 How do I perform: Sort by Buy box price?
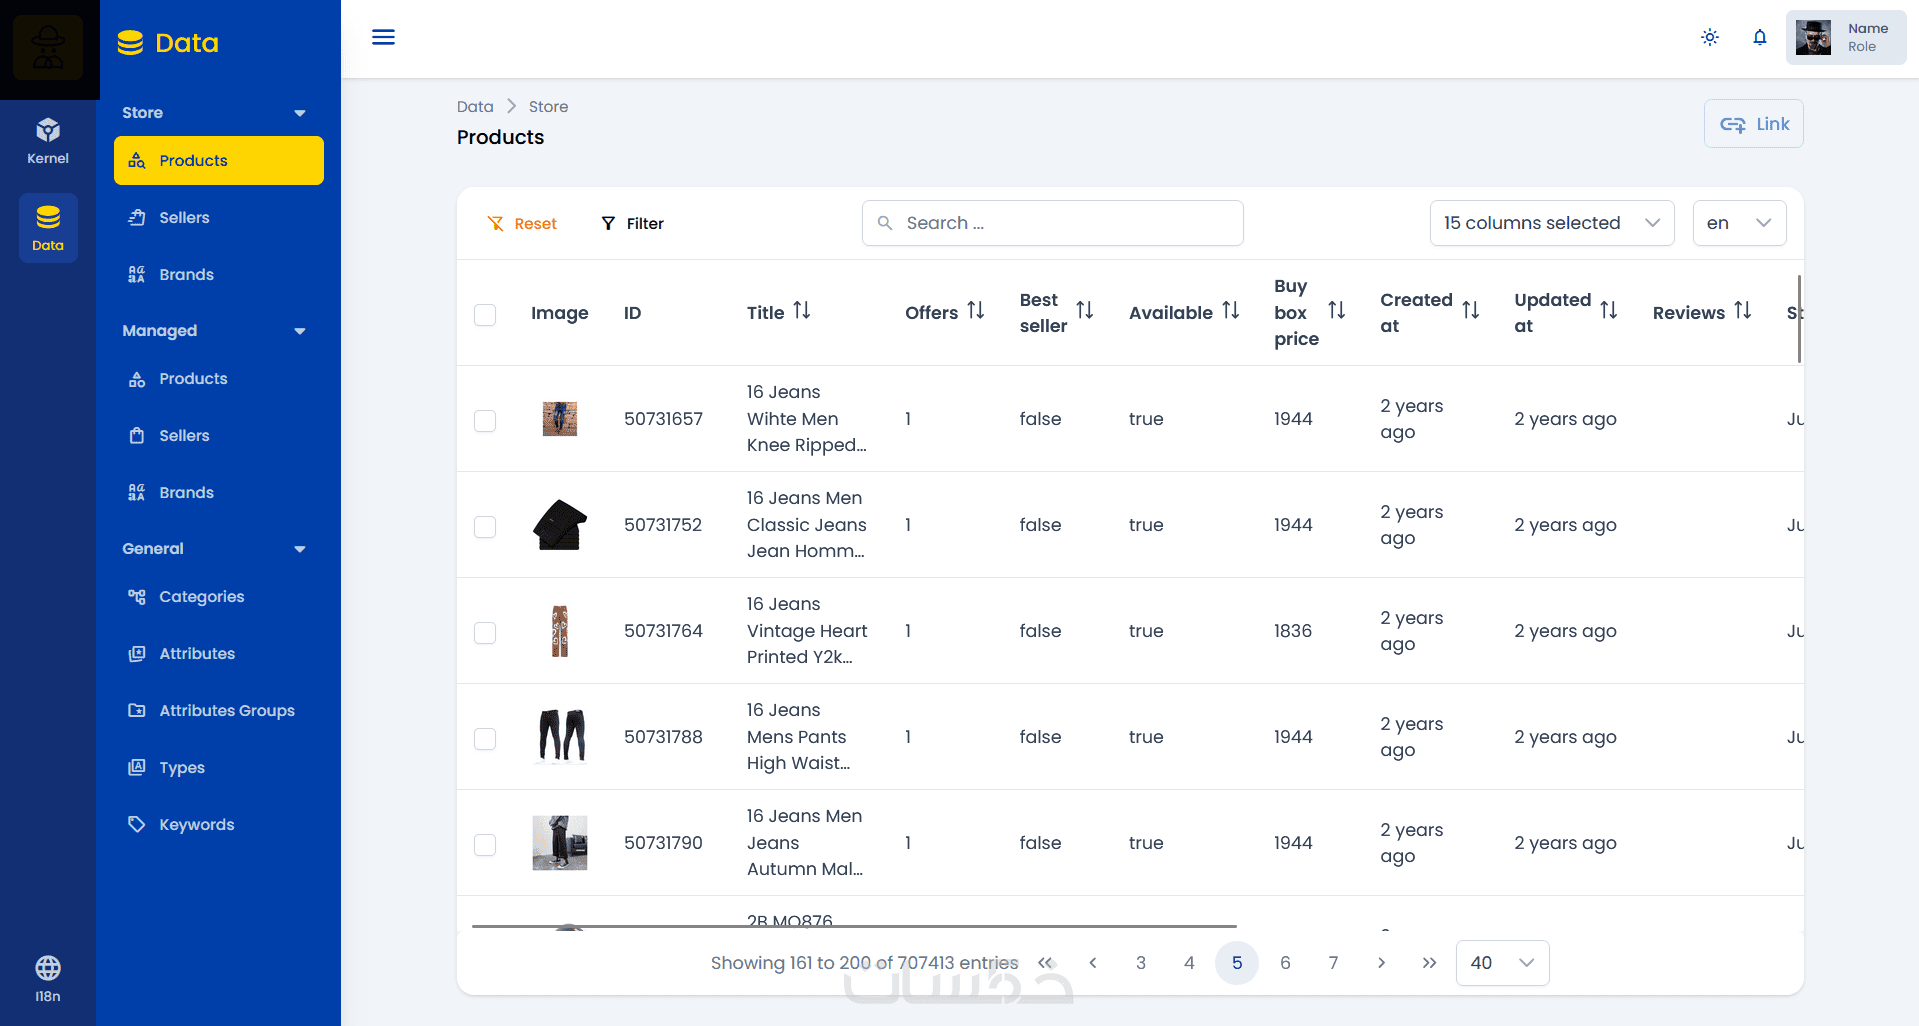pyautogui.click(x=1336, y=311)
